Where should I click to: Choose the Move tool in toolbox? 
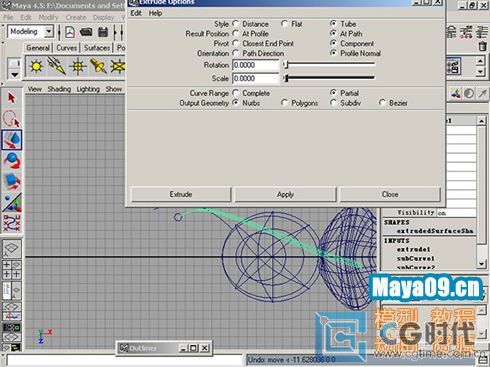point(12,140)
